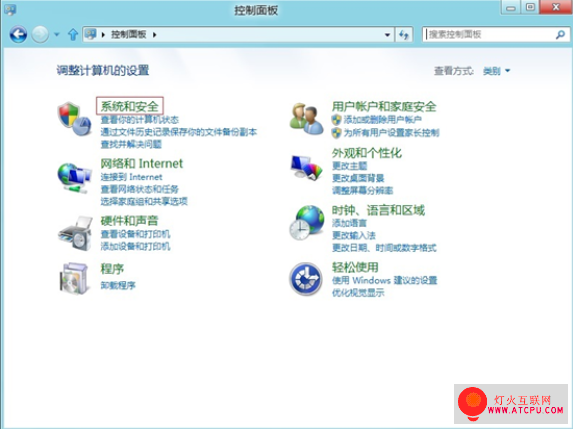Open the Hardware and Sound printer icon

coord(75,233)
